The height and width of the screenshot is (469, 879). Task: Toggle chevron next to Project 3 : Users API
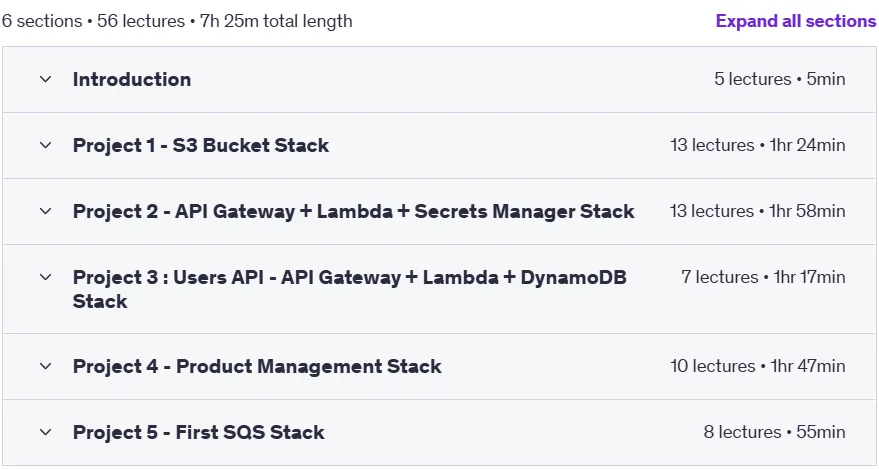[x=45, y=277]
